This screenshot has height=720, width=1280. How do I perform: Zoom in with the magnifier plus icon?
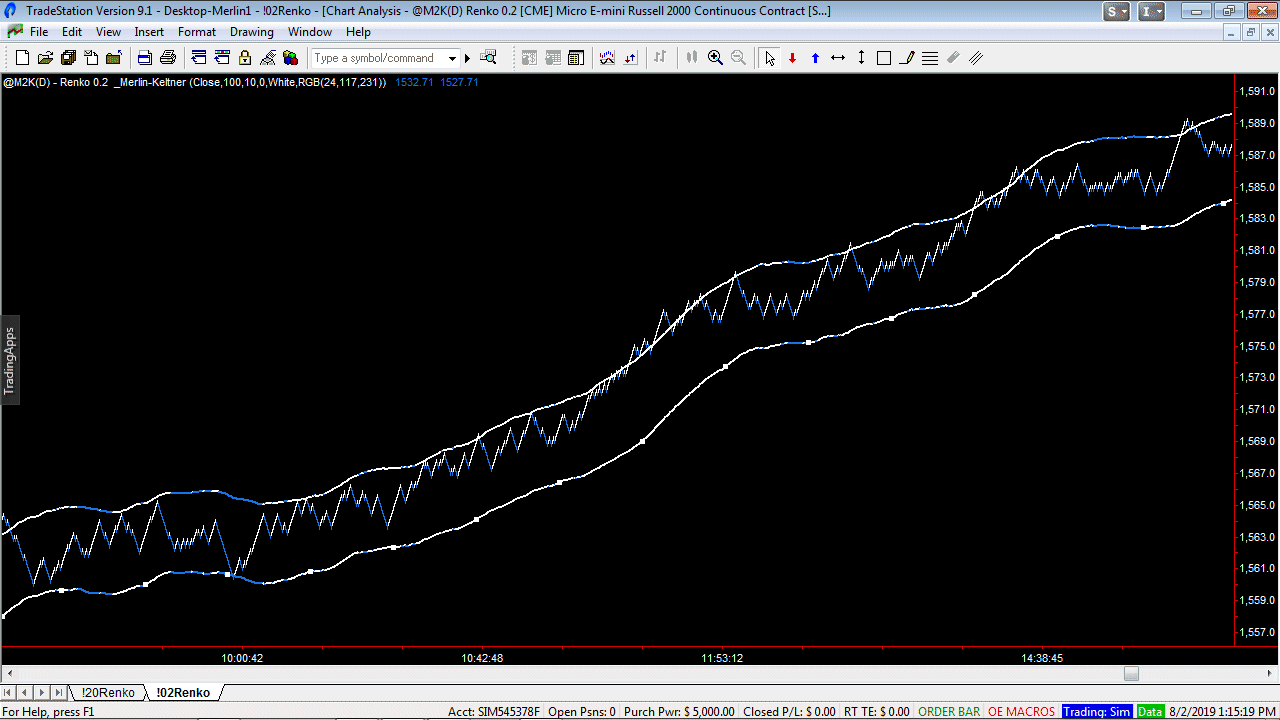(x=715, y=58)
